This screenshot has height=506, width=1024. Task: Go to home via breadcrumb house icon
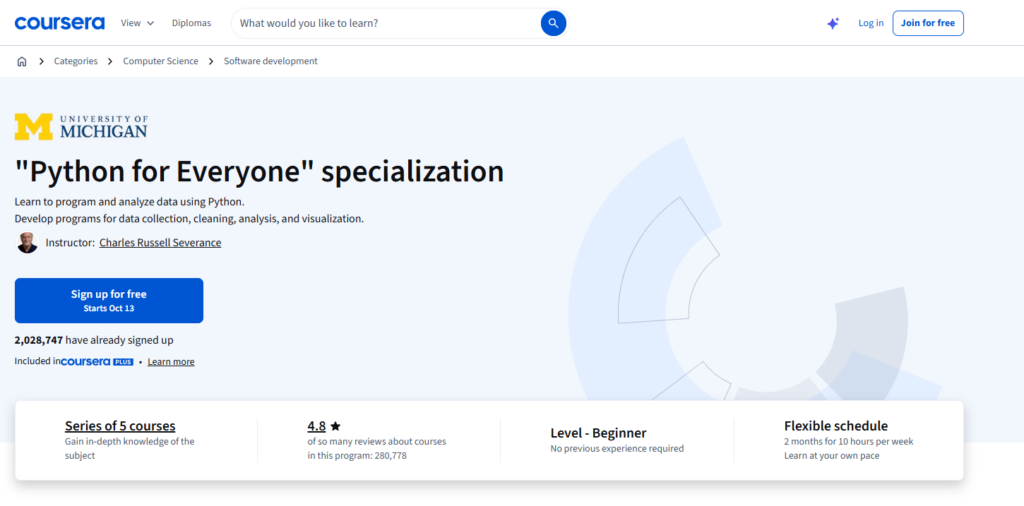coord(22,61)
